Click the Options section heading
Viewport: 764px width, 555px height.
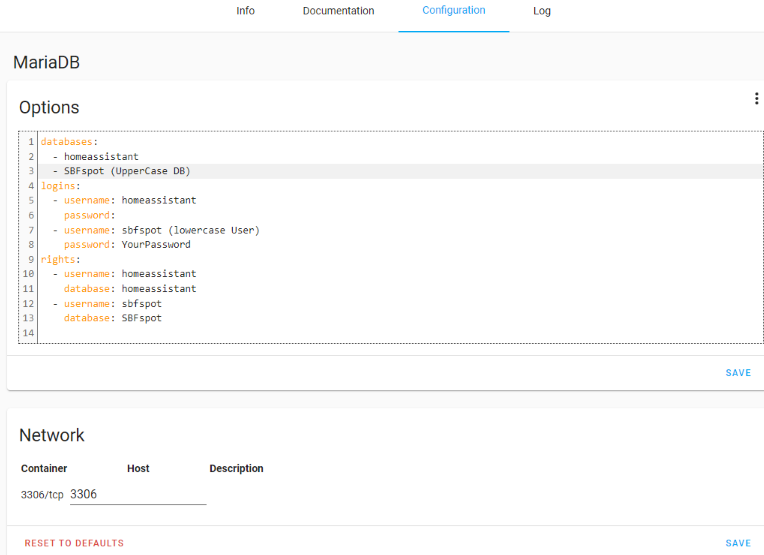pyautogui.click(x=49, y=107)
